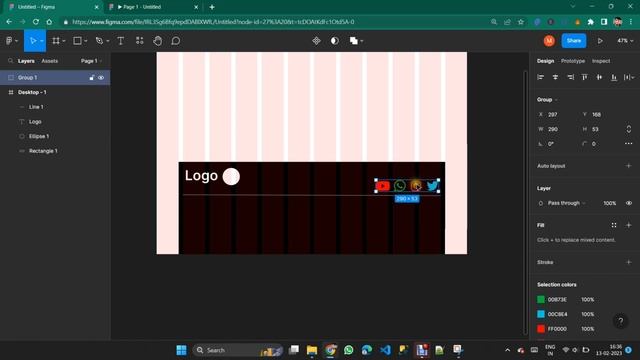Click red FF0000 color swatch
The height and width of the screenshot is (360, 640).
(x=541, y=329)
